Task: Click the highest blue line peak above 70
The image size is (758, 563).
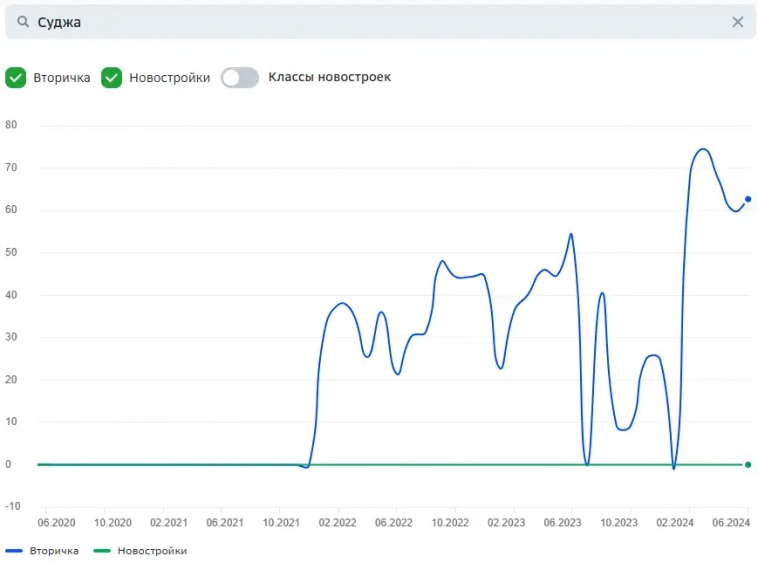Action: point(703,149)
